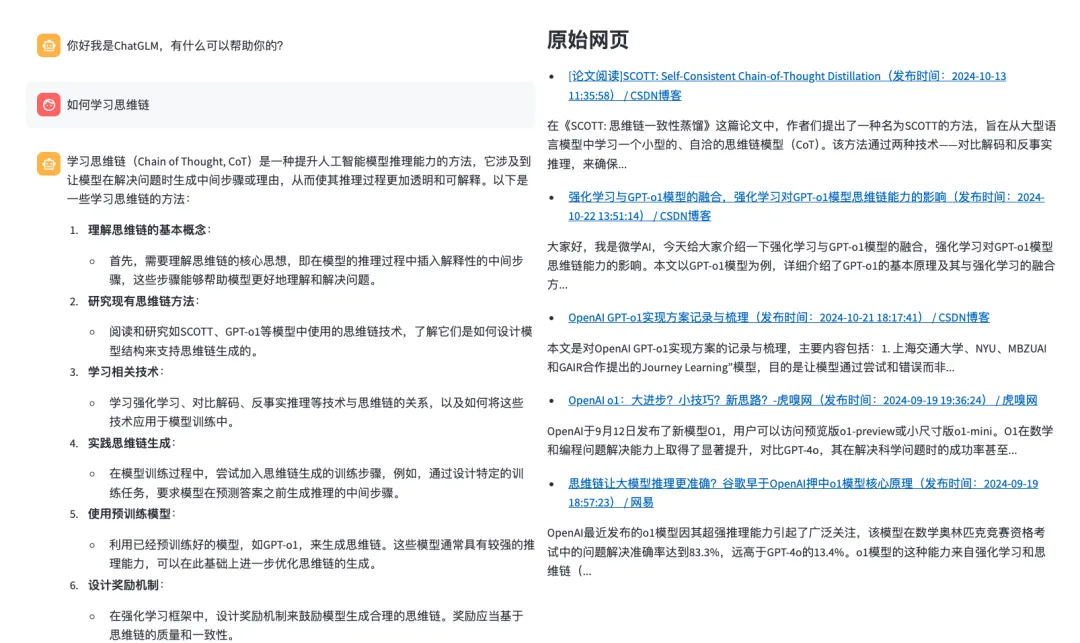Select the heading 研究现有思维链方法
Image resolution: width=1080 pixels, height=643 pixels.
click(143, 301)
